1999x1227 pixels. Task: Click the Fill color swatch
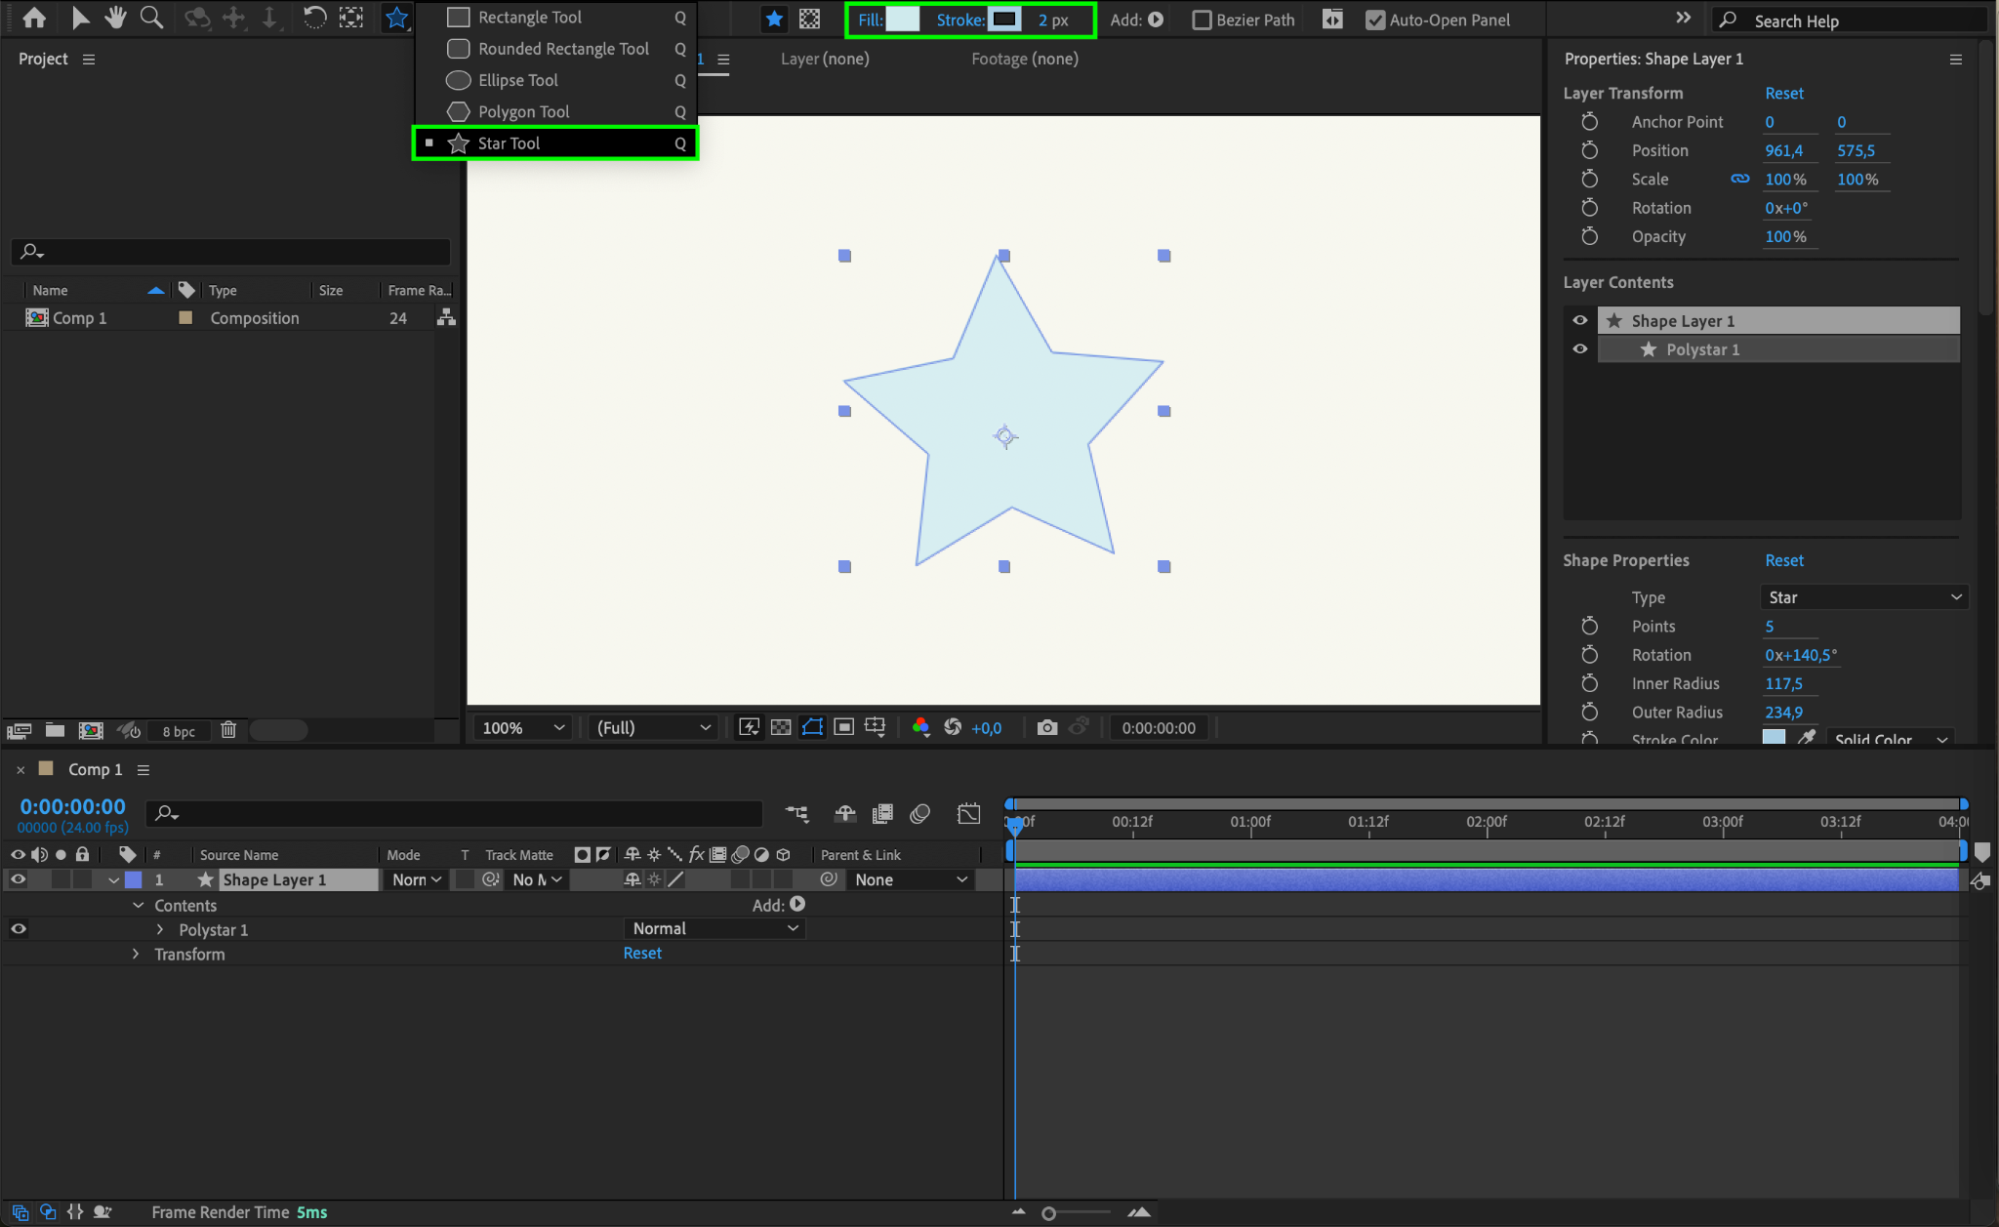point(902,19)
